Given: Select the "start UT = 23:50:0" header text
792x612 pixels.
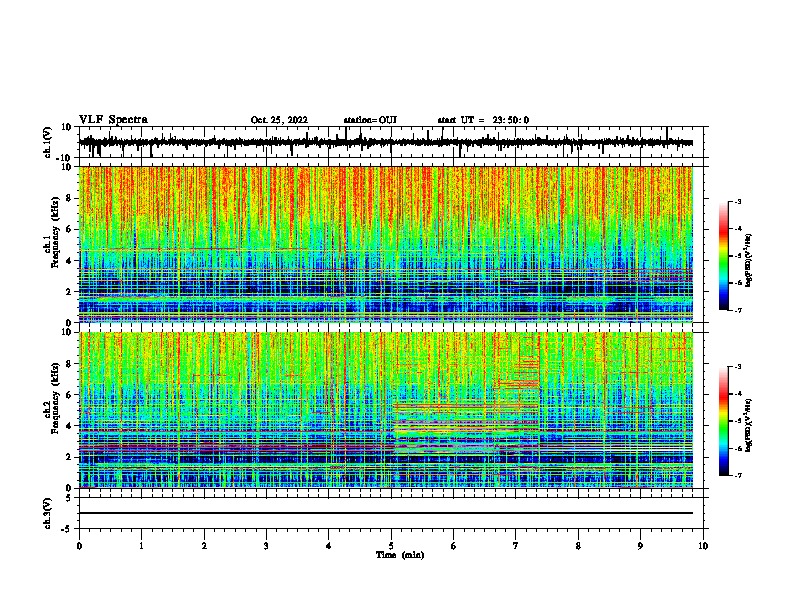Looking at the screenshot, I should pyautogui.click(x=483, y=120).
